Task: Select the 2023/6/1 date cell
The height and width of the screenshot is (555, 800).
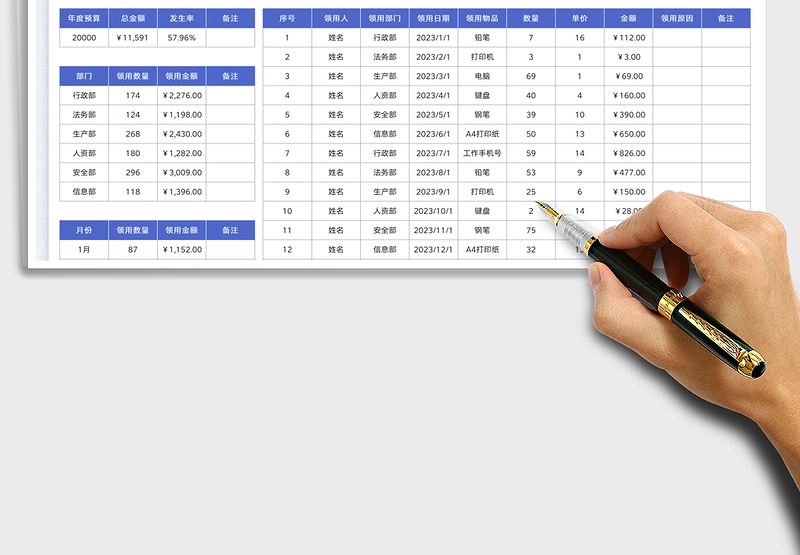Action: [433, 134]
